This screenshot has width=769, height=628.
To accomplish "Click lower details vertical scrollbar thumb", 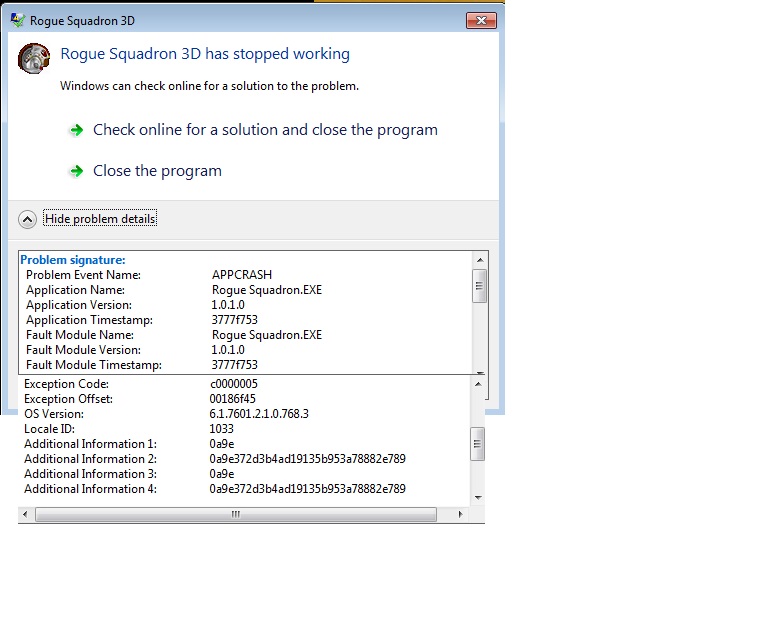I will [x=477, y=444].
